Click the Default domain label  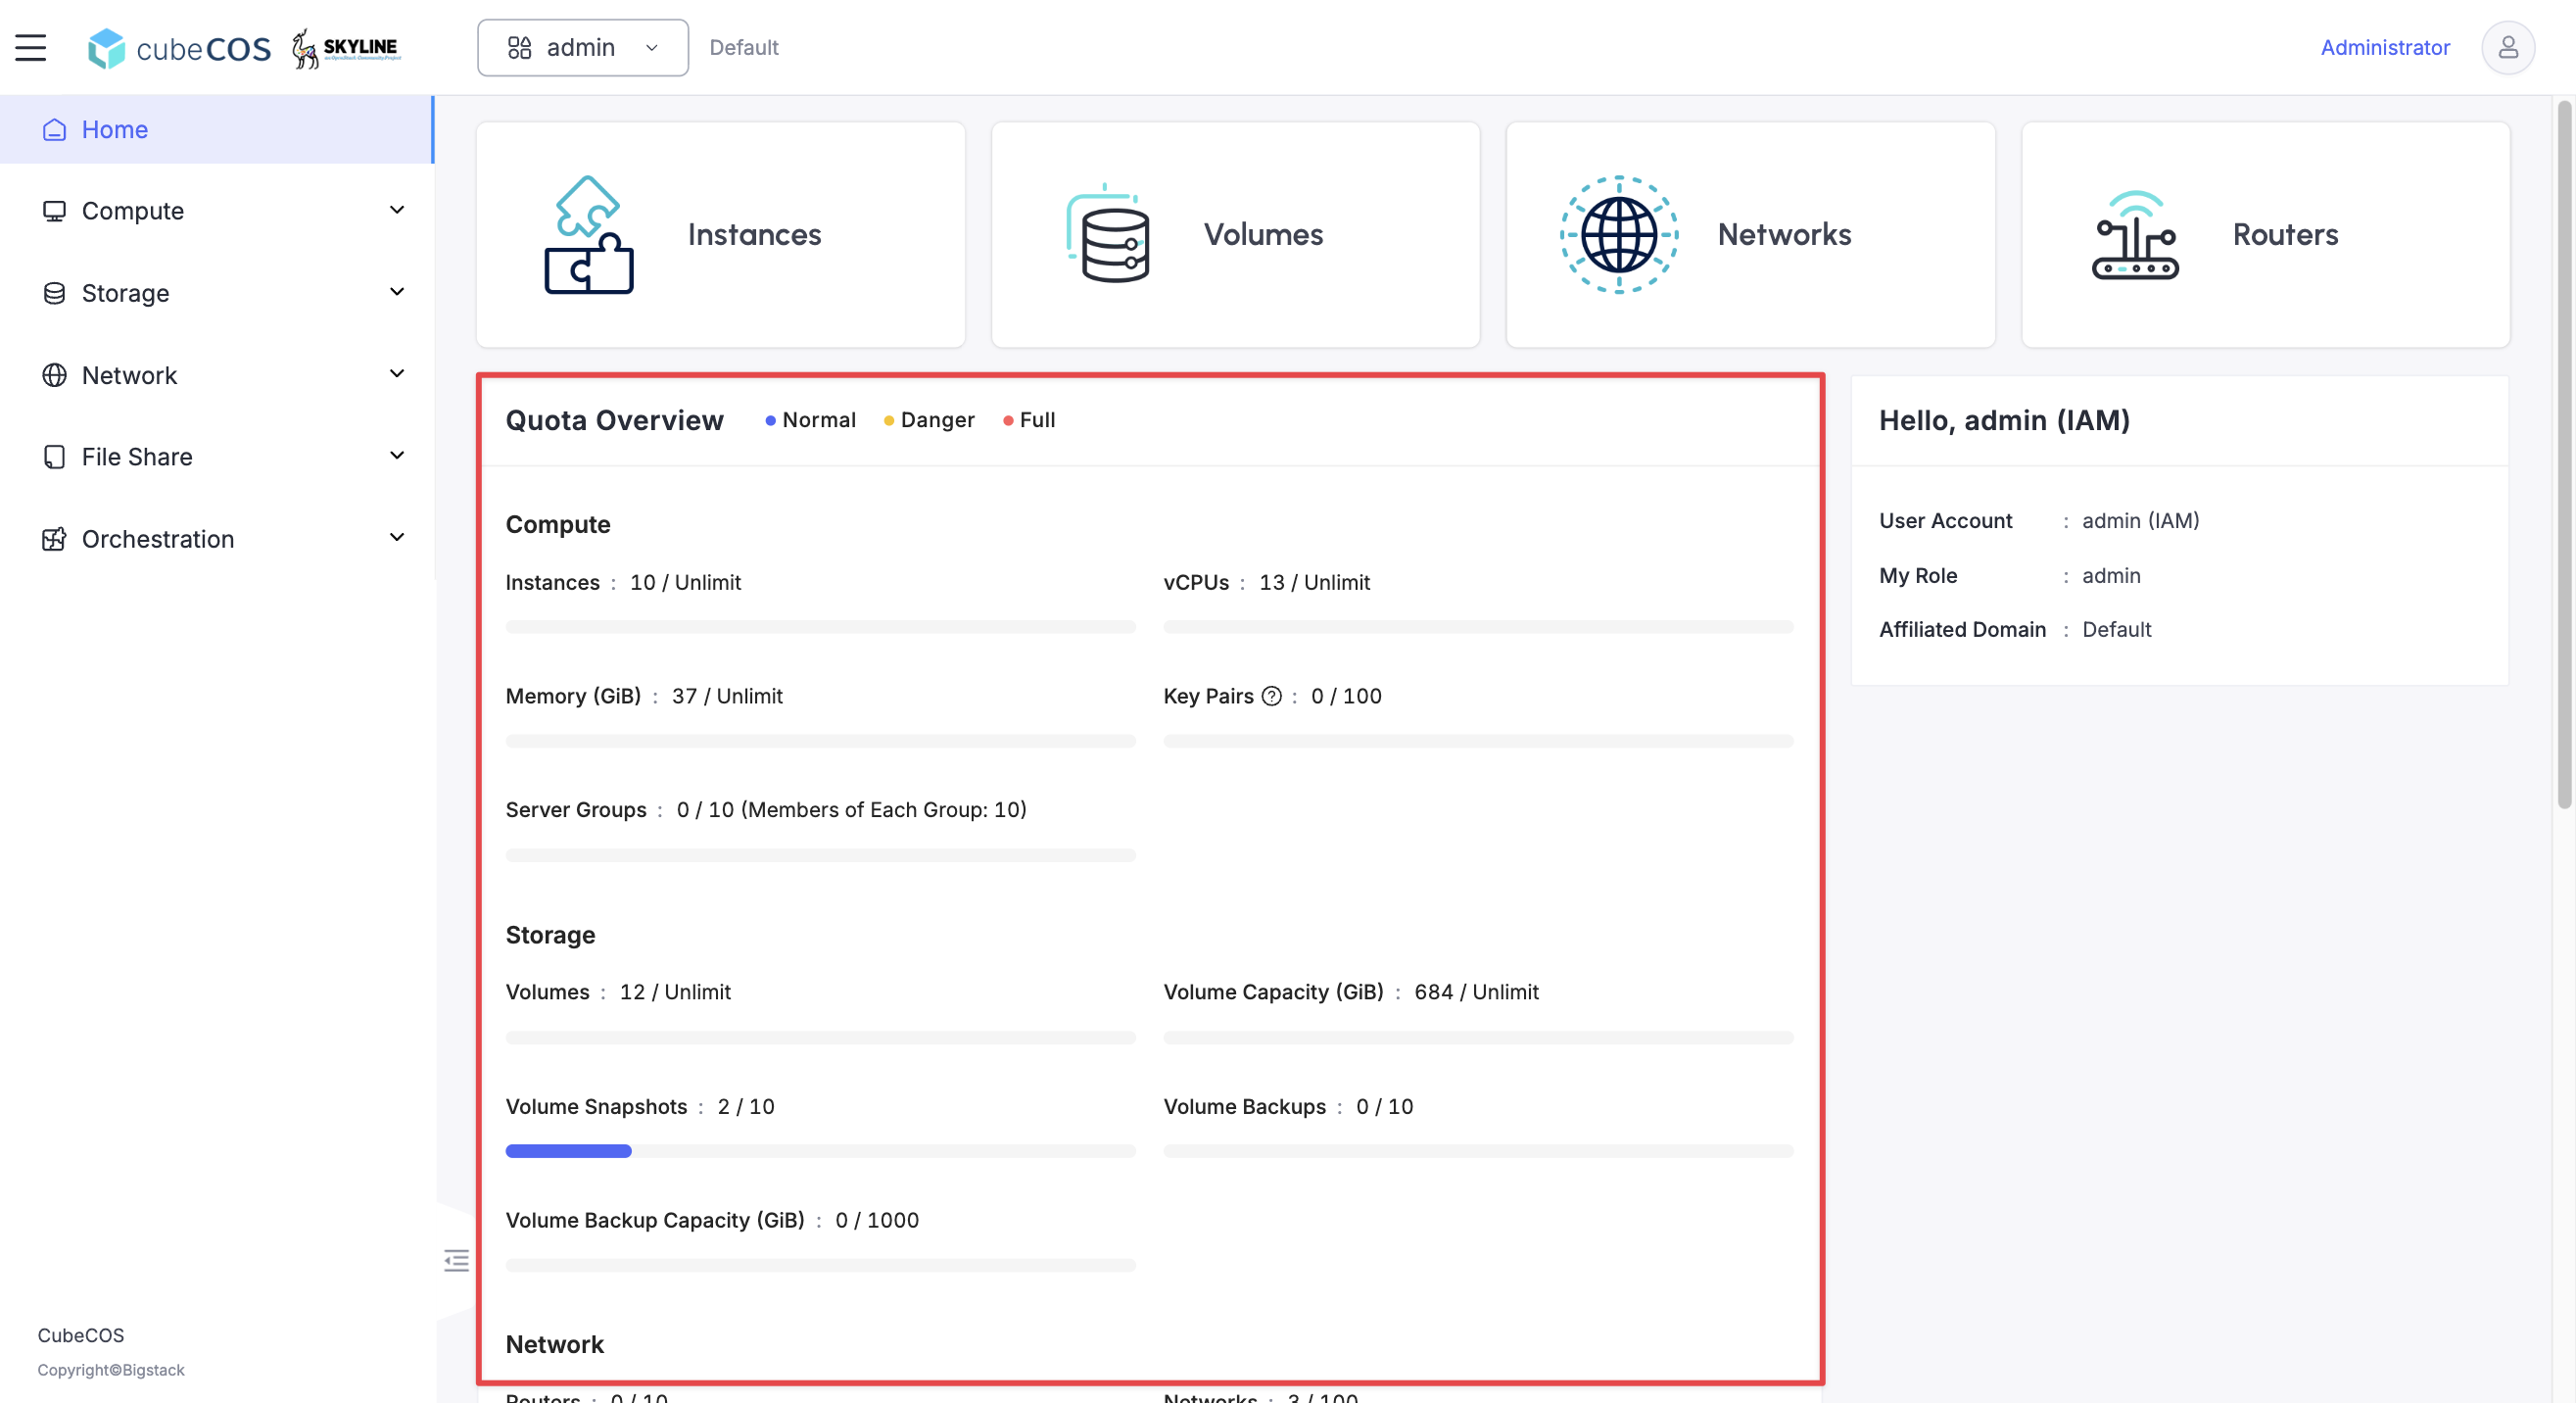(744, 47)
